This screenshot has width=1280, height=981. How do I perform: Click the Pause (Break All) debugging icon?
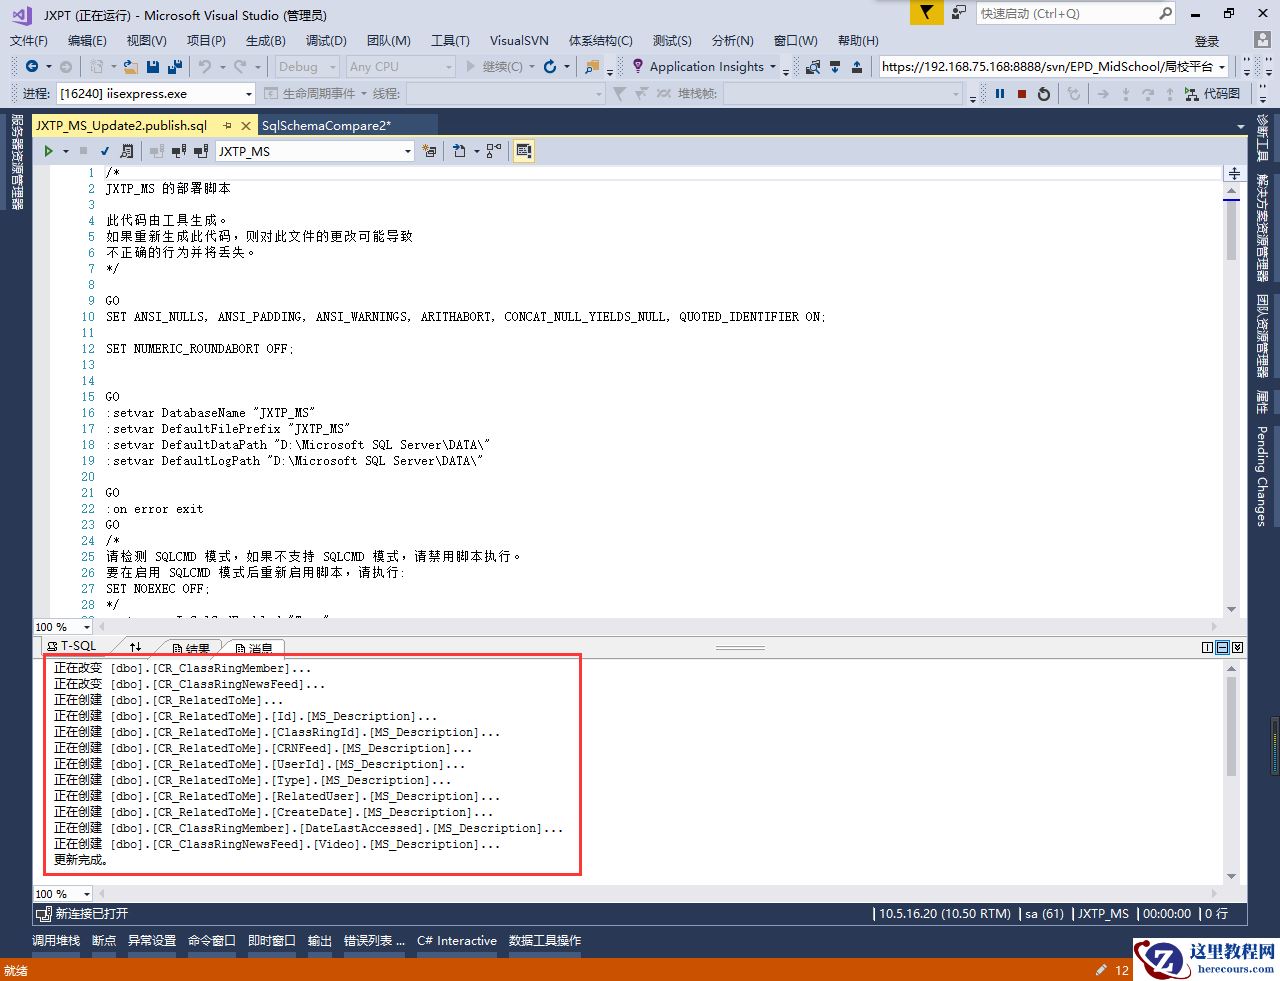pyautogui.click(x=999, y=93)
